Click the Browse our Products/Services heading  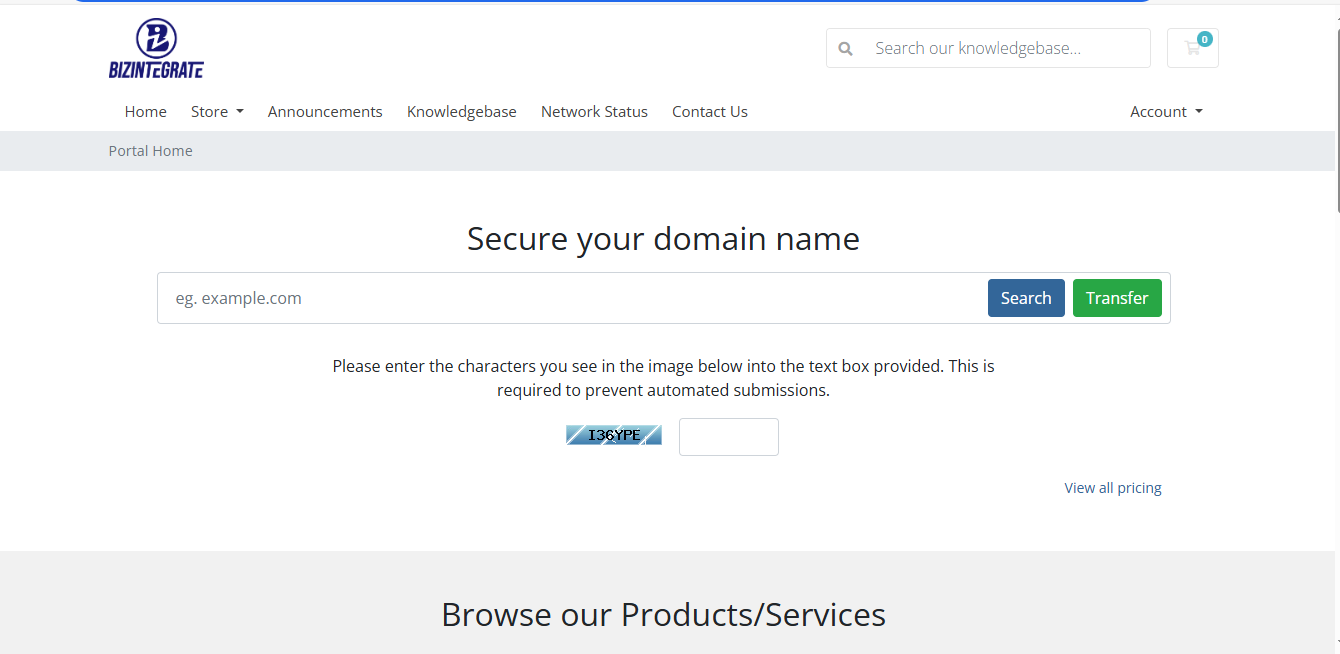pyautogui.click(x=663, y=614)
